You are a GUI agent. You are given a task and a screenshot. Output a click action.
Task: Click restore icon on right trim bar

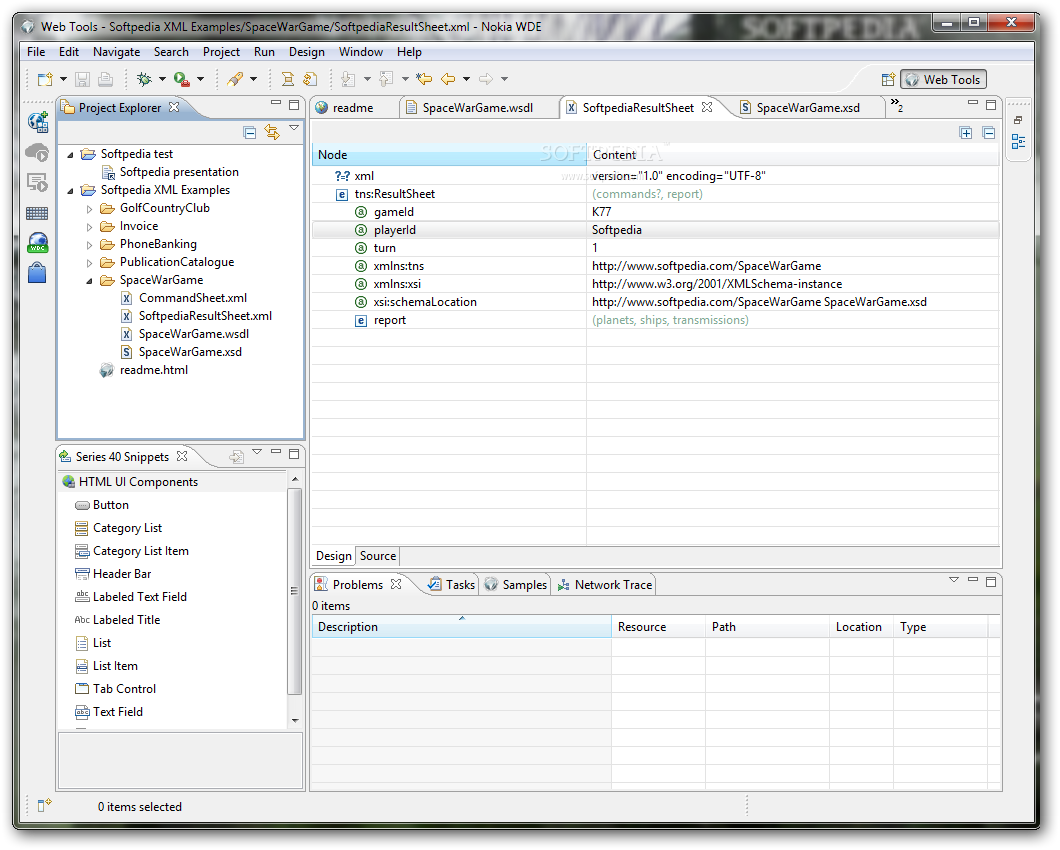[x=1018, y=120]
